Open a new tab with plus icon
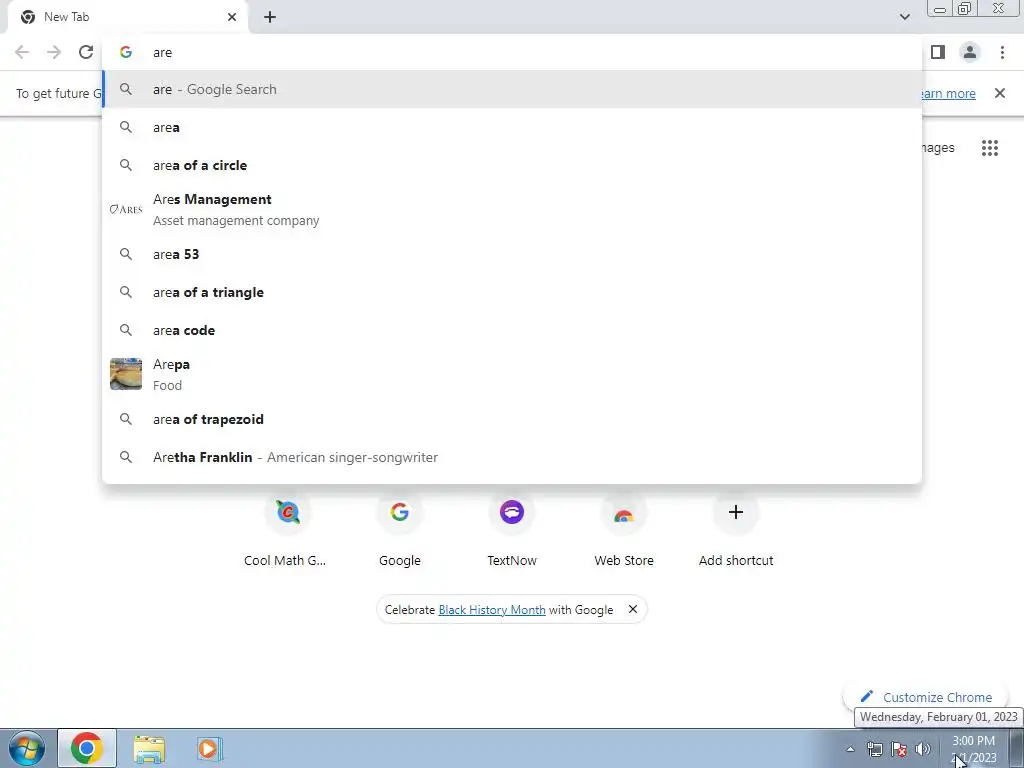 point(270,17)
